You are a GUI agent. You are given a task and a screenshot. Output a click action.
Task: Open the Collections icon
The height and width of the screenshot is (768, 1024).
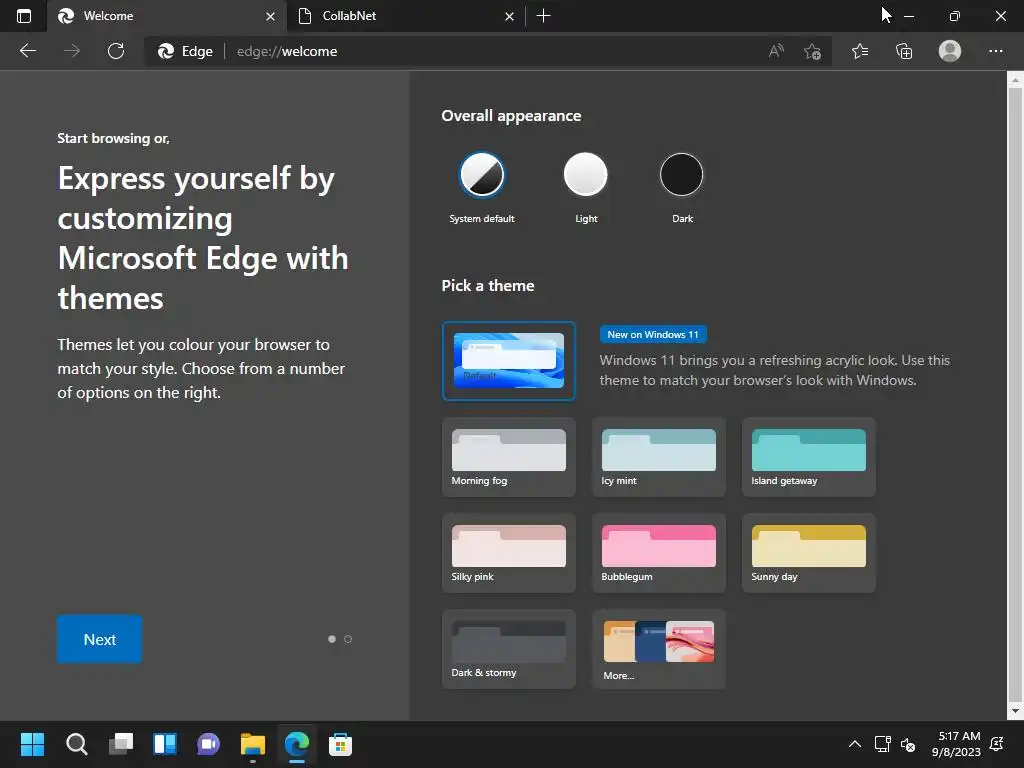pyautogui.click(x=904, y=51)
